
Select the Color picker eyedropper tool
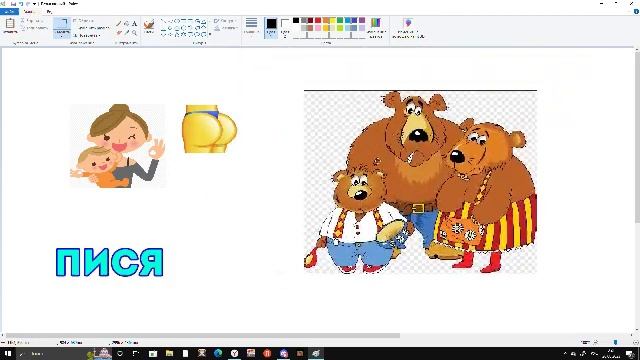coord(127,32)
